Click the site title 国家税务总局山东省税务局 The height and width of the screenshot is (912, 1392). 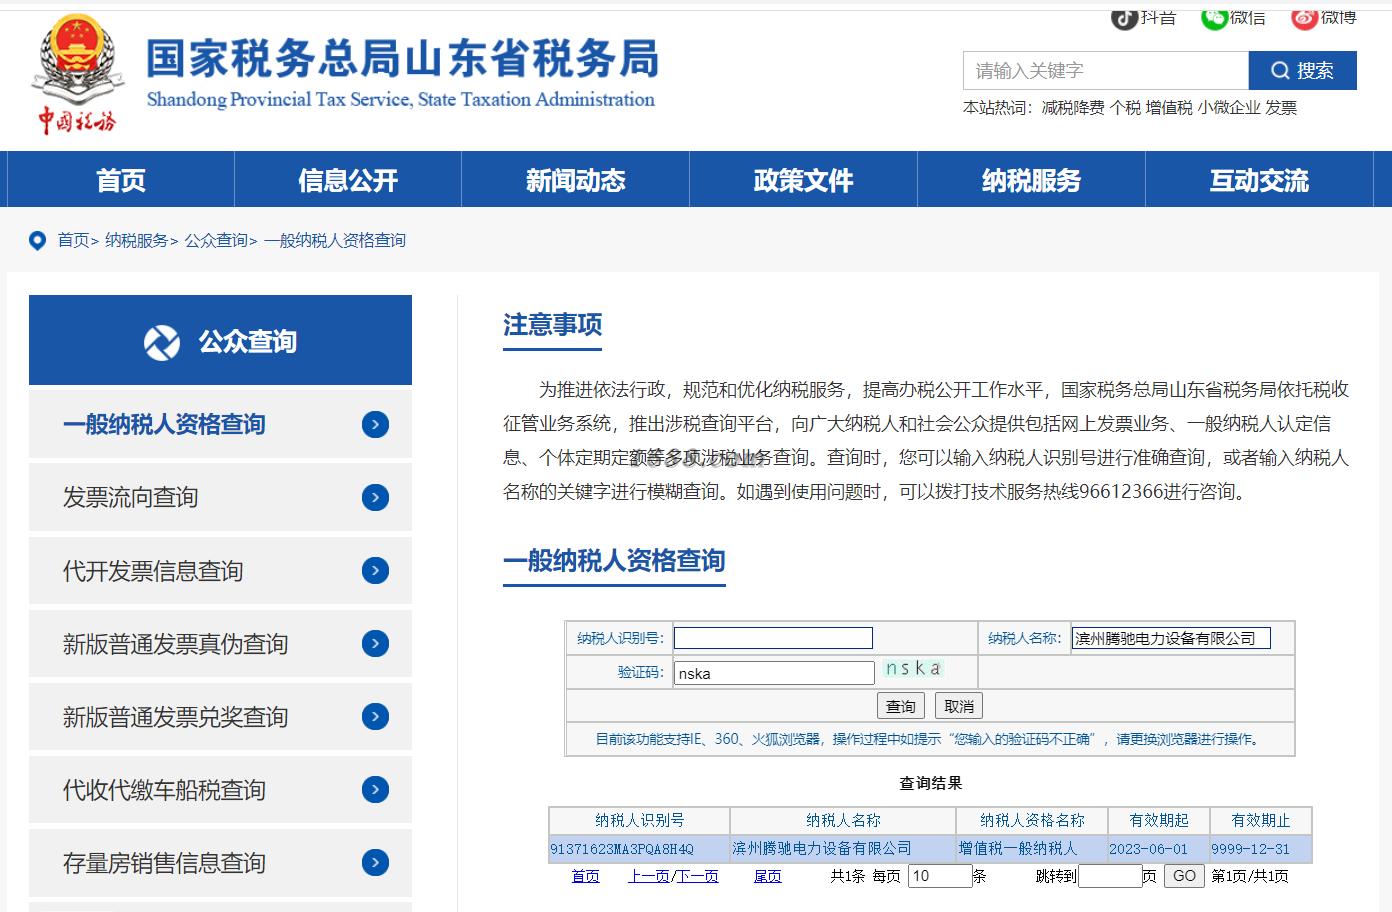coord(403,58)
